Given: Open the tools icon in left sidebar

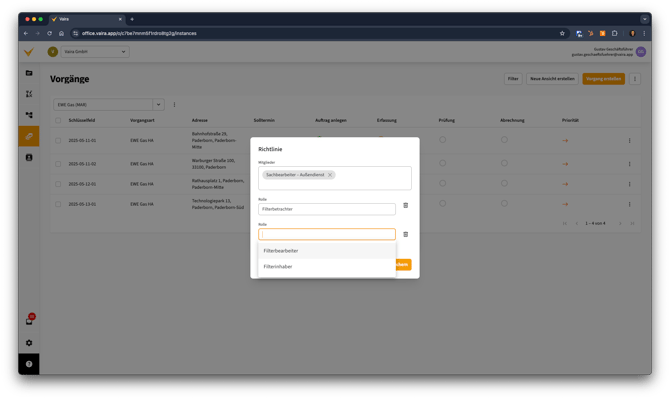Looking at the screenshot, I should tap(29, 94).
